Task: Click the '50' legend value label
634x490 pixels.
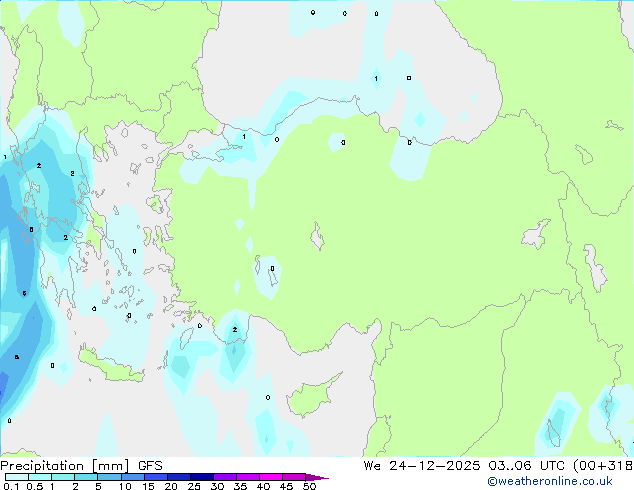Action: pyautogui.click(x=309, y=486)
